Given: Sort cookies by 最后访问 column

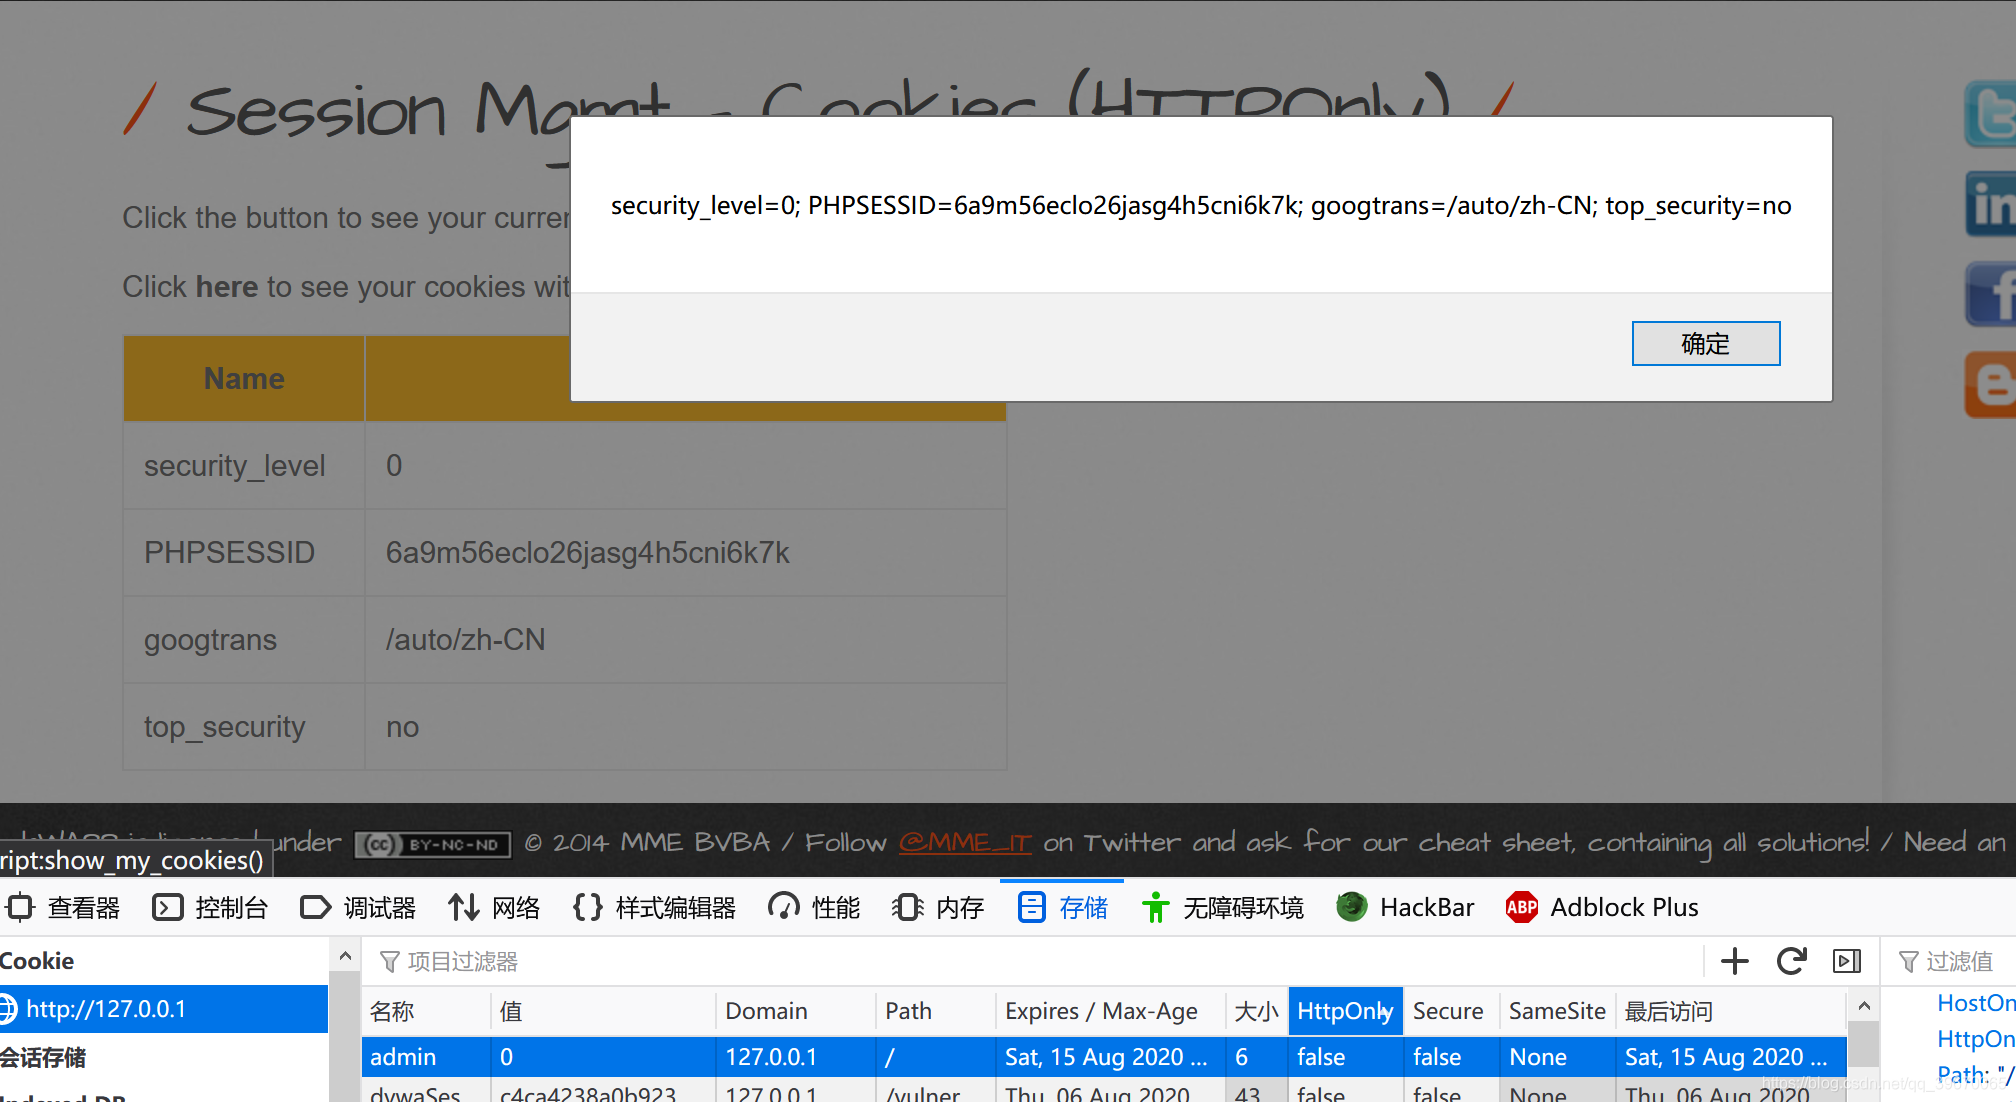Looking at the screenshot, I should tap(1731, 1011).
